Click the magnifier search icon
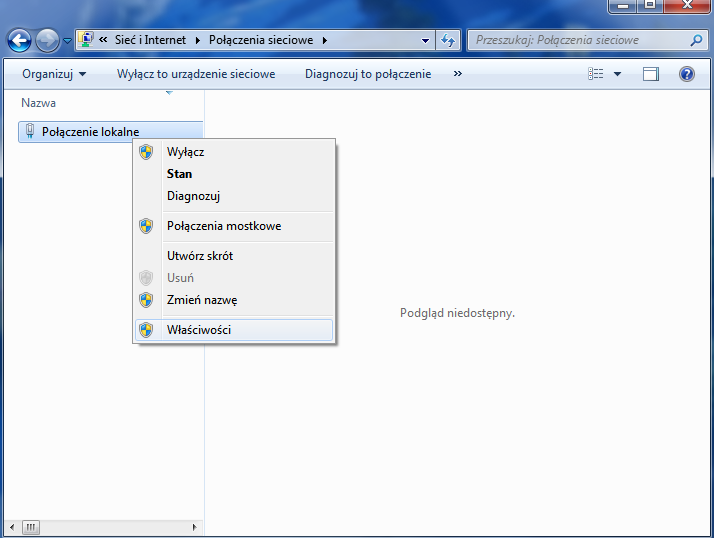The image size is (714, 538). 696,41
